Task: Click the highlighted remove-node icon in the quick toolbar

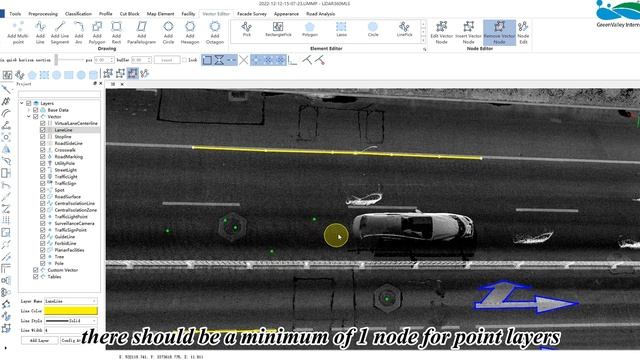Action: [132, 73]
